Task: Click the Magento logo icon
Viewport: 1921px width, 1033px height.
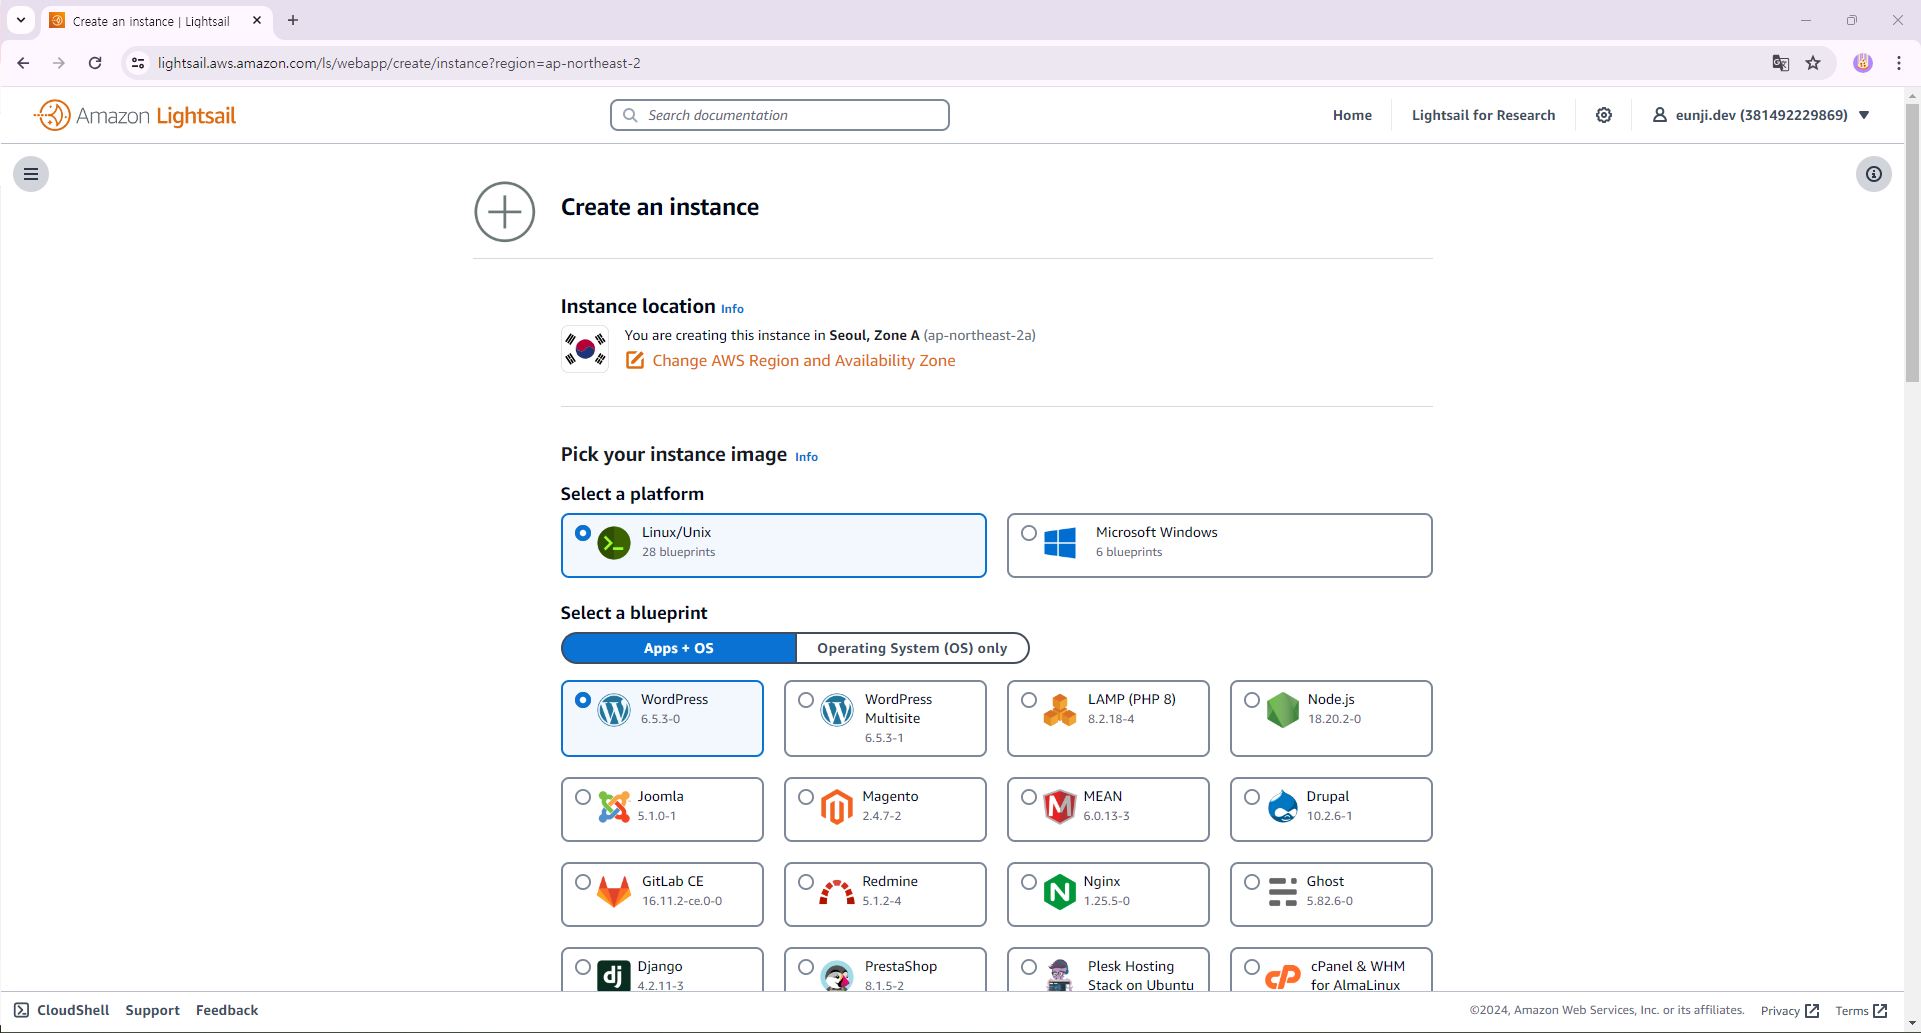Action: 837,806
